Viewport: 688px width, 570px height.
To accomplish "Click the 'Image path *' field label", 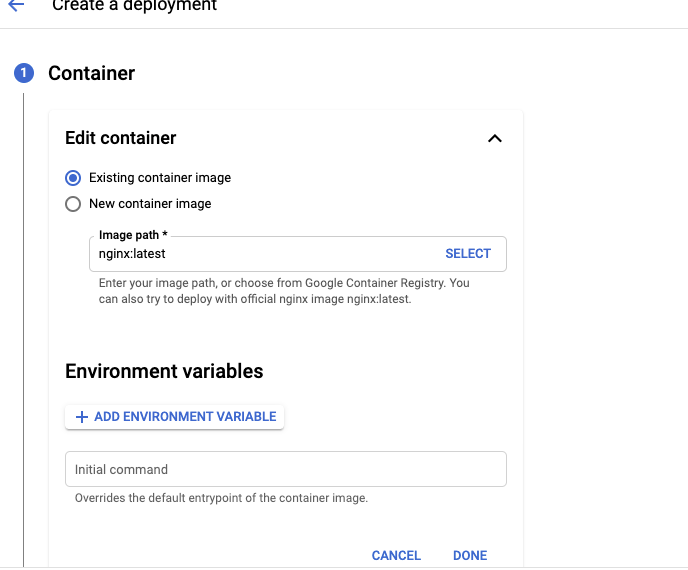I will click(x=133, y=235).
